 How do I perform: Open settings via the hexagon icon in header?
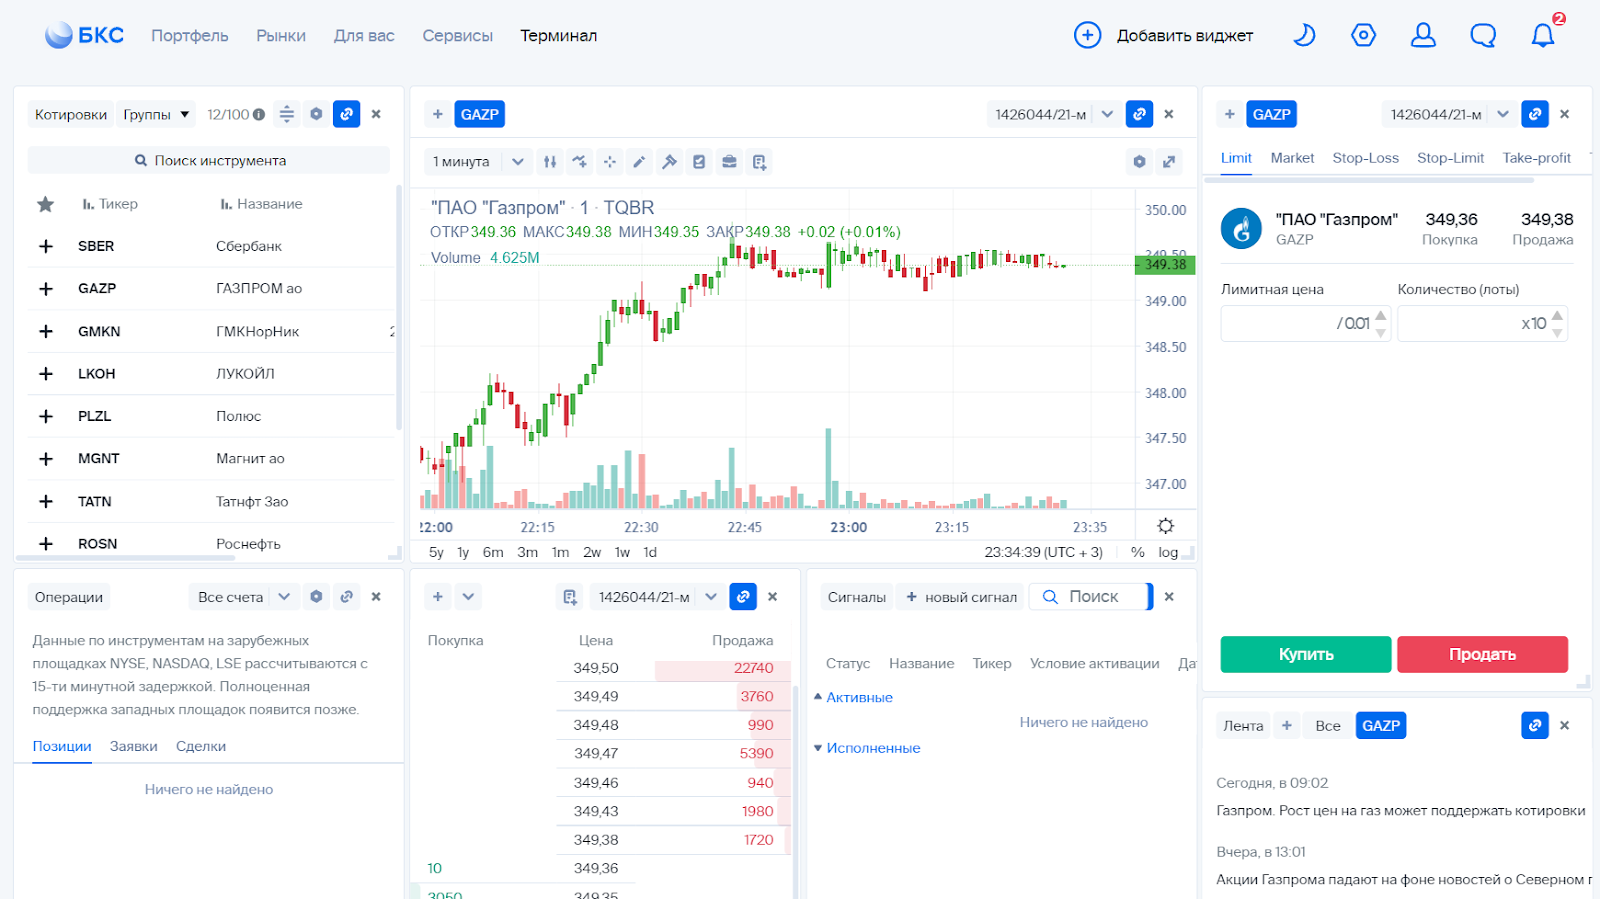[x=1363, y=35]
